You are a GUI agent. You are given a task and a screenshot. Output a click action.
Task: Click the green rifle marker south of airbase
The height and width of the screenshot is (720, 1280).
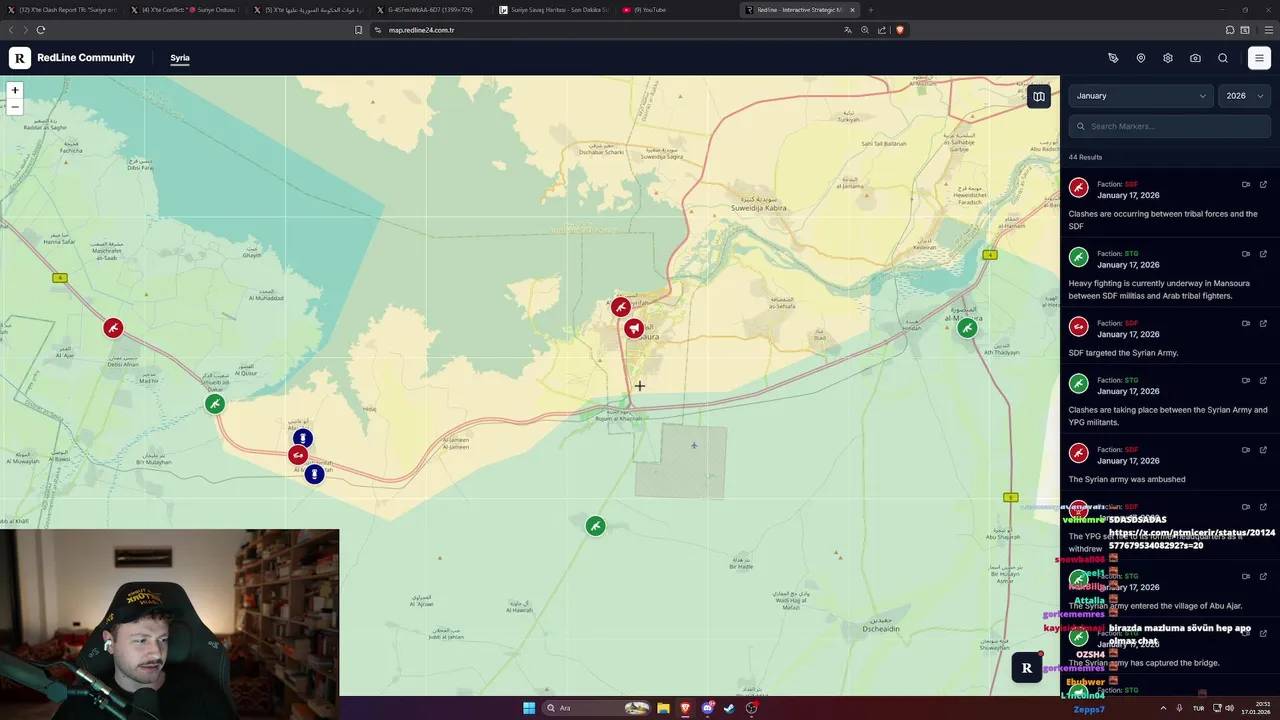596,526
